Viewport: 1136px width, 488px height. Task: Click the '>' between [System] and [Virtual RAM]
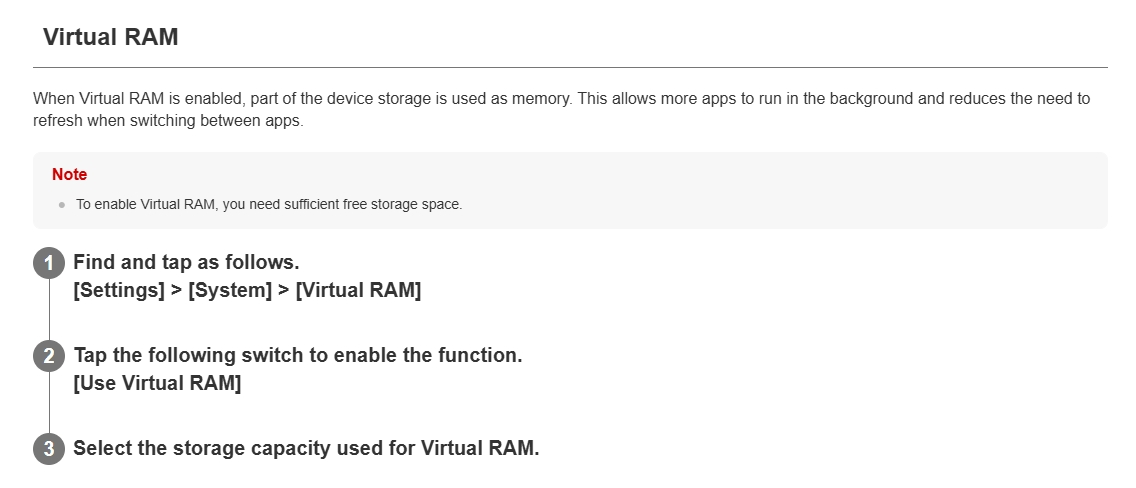(283, 290)
